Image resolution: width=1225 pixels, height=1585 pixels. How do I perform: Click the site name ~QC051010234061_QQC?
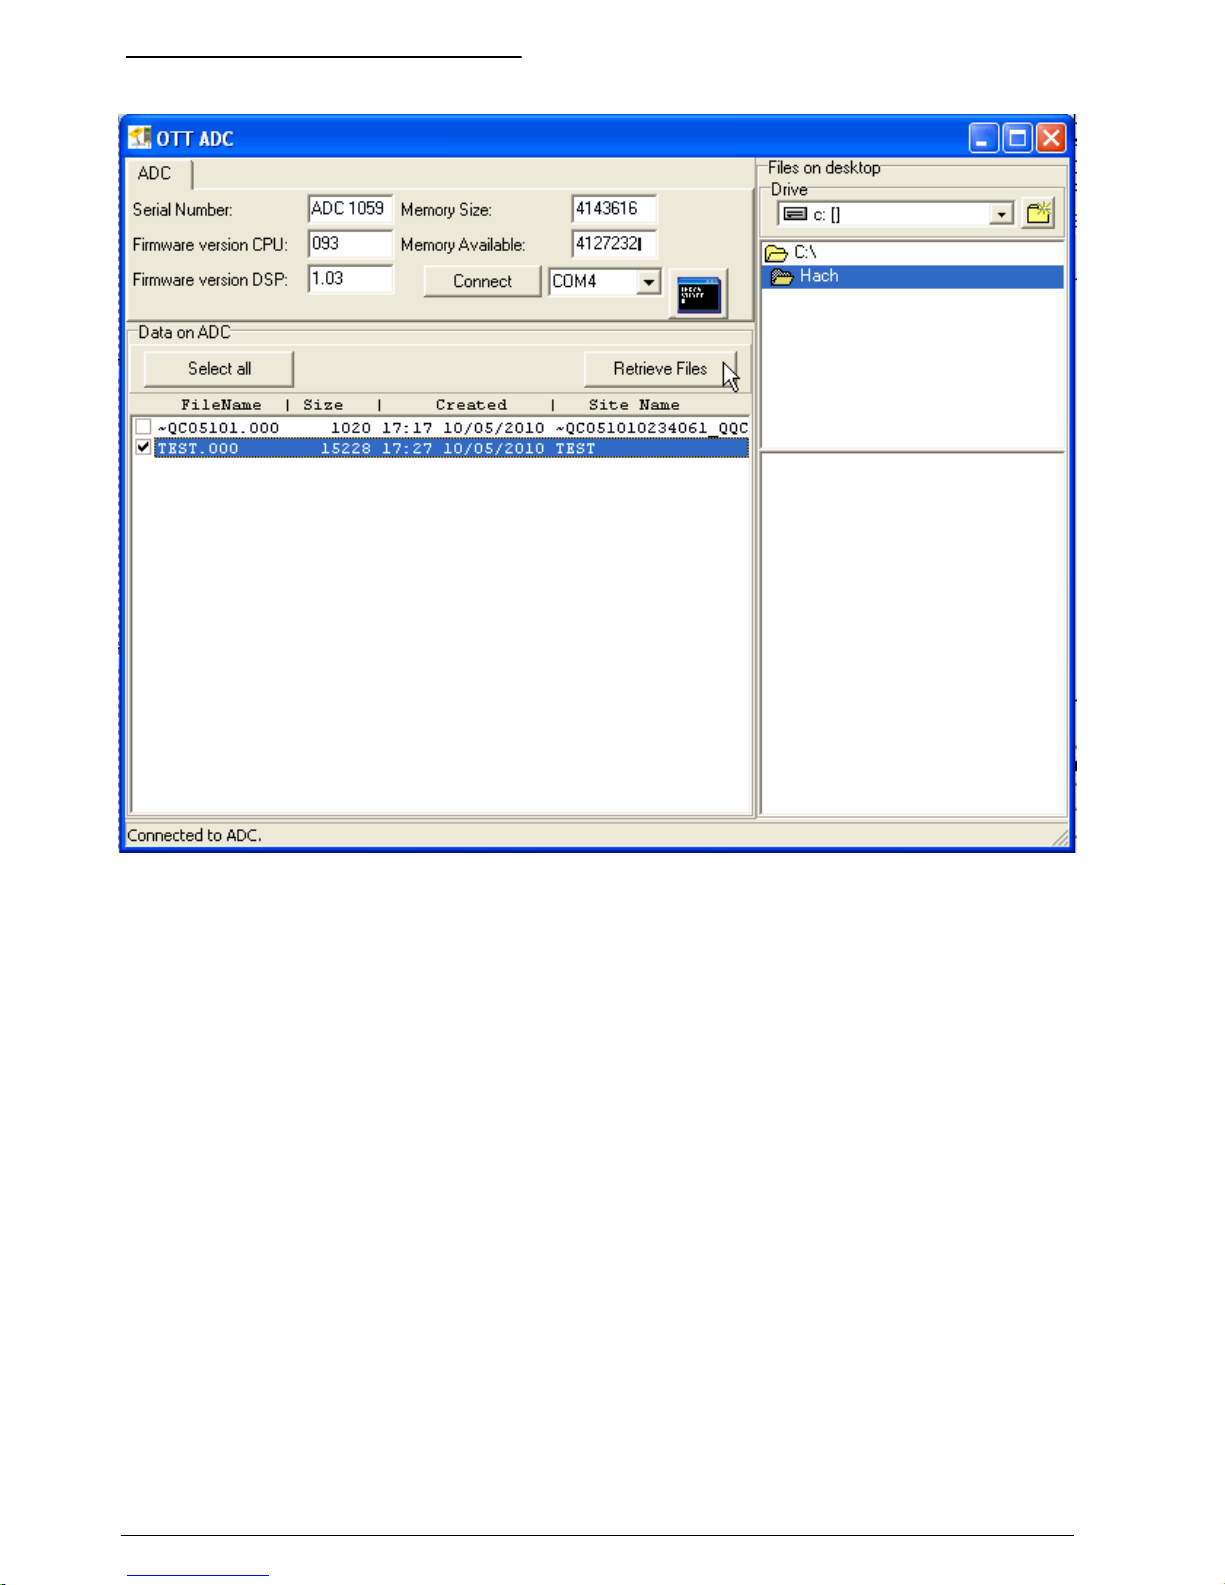click(652, 428)
